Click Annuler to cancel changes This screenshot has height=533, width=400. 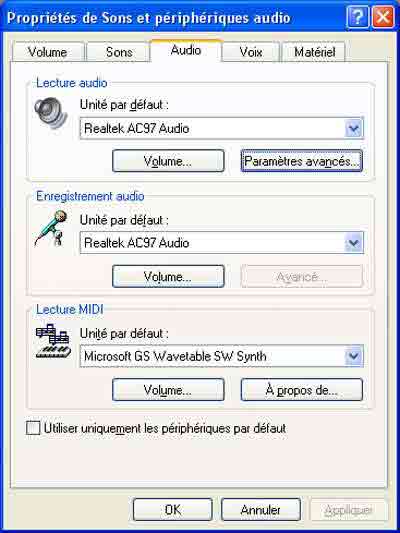(x=261, y=510)
